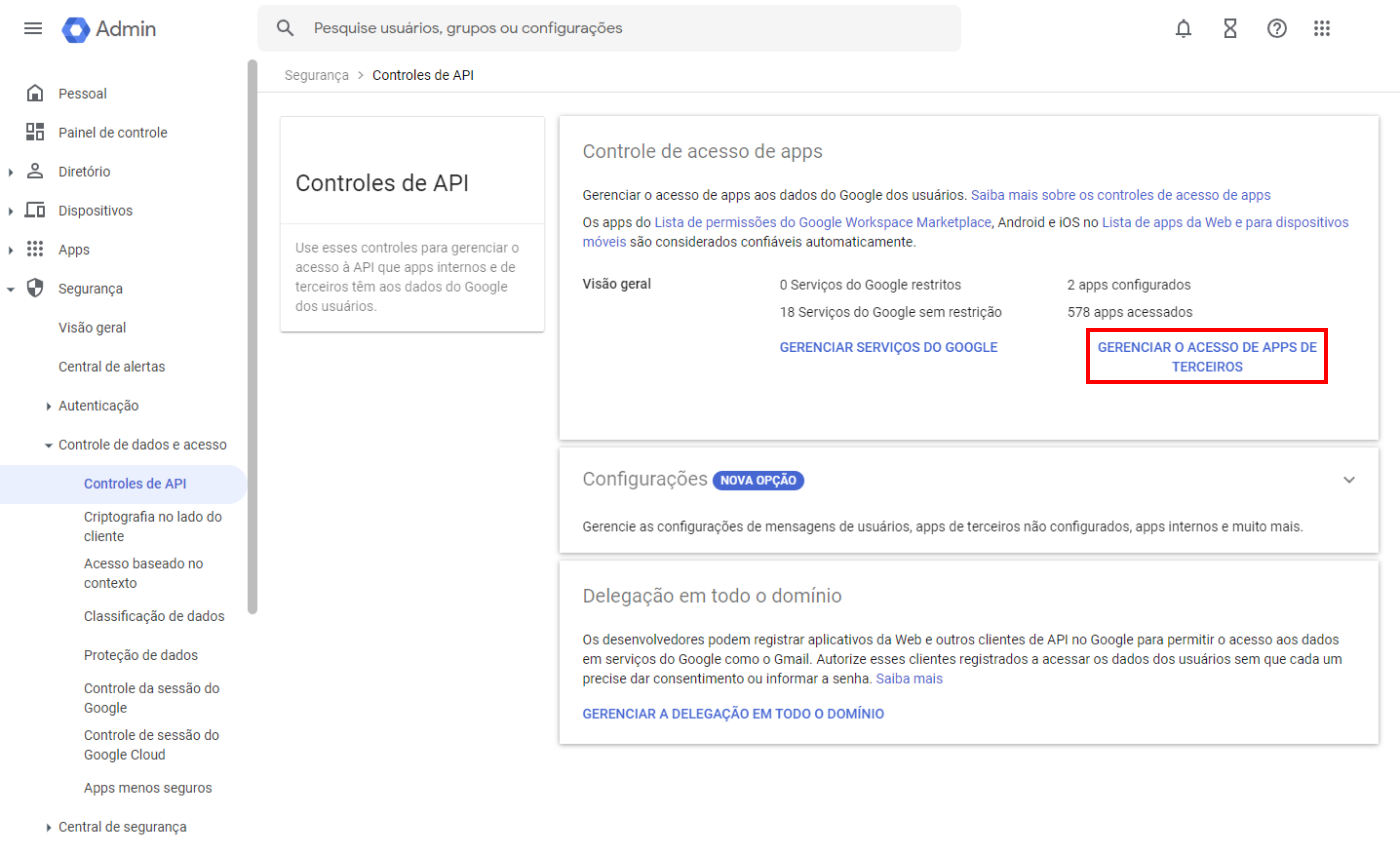Expand the Autenticação submenu arrow

pyautogui.click(x=49, y=406)
